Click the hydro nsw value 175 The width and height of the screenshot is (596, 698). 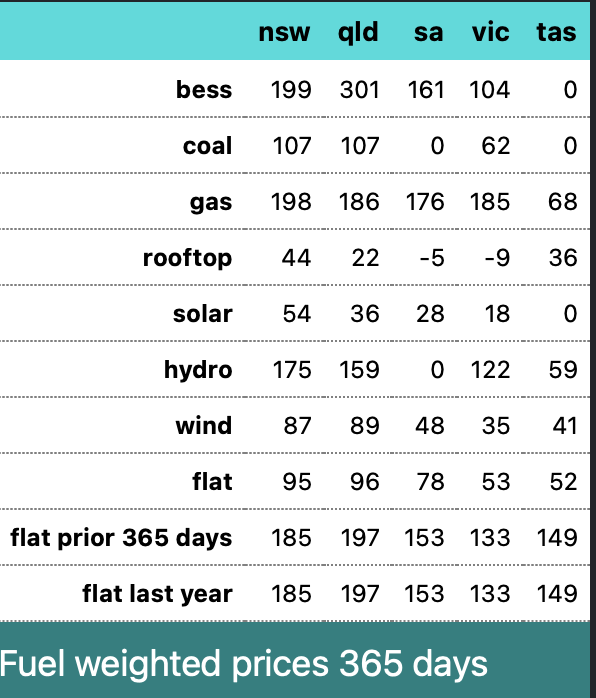coord(292,370)
